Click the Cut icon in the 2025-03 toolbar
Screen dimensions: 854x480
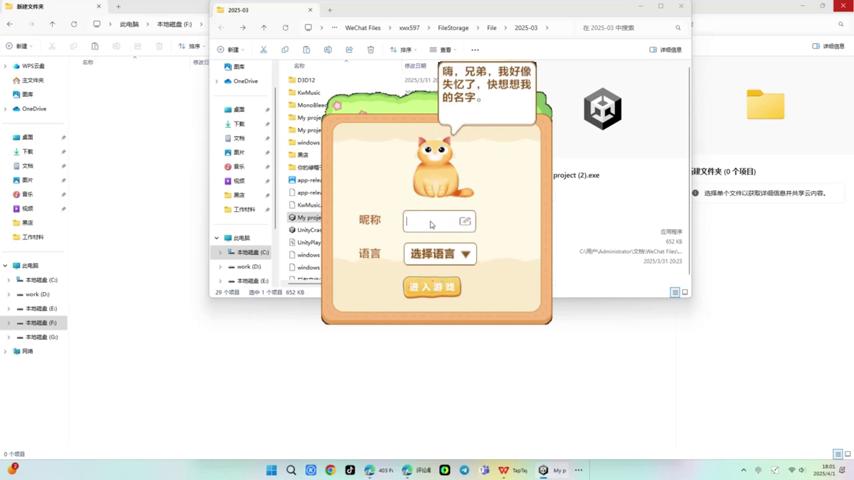coord(264,50)
